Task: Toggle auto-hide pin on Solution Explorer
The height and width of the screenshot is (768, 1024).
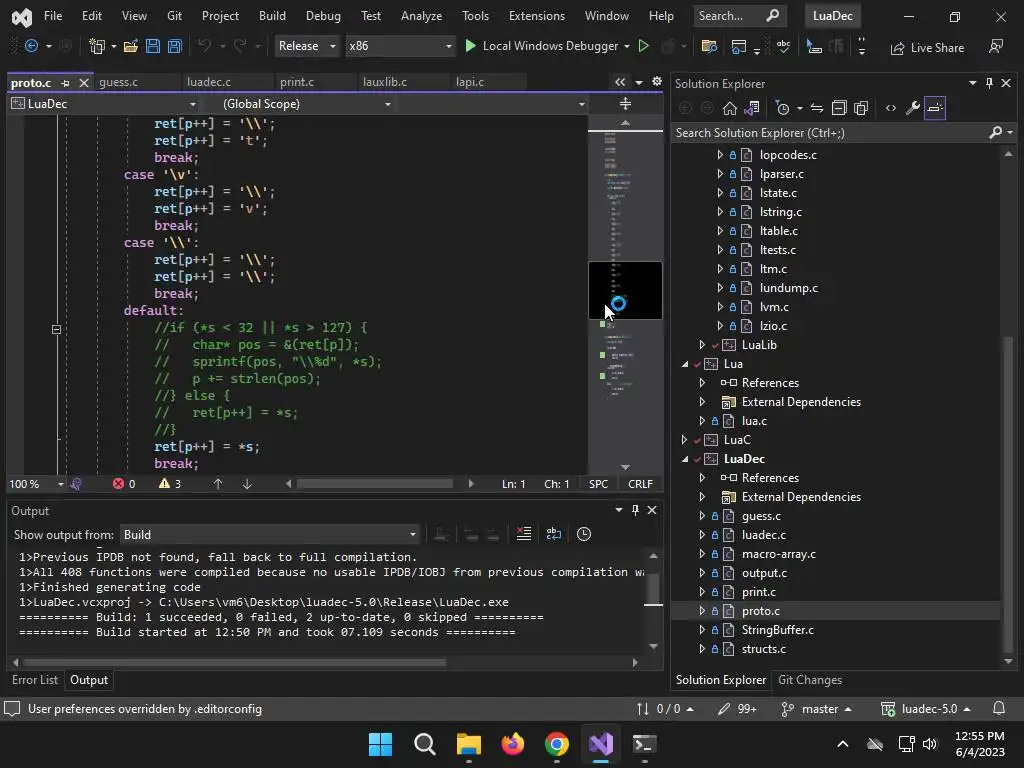Action: point(989,83)
